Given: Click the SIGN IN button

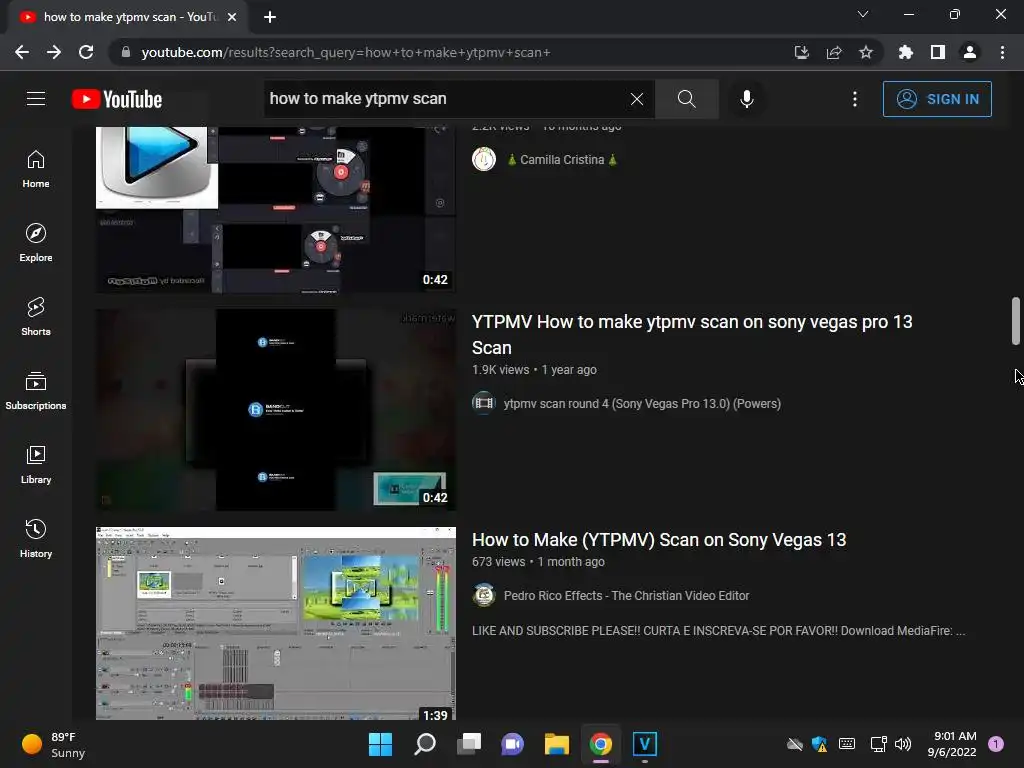Looking at the screenshot, I should click(x=937, y=99).
